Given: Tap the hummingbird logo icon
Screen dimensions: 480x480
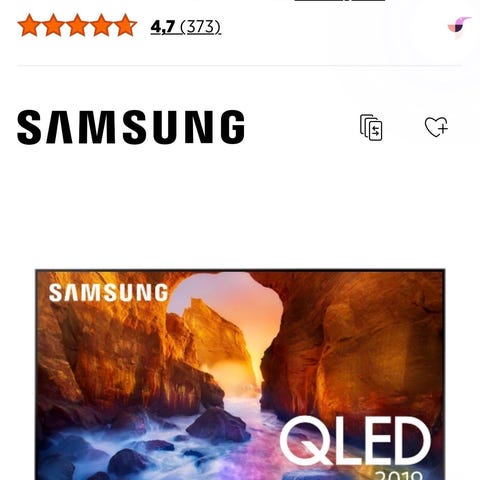Looking at the screenshot, I should [x=459, y=26].
